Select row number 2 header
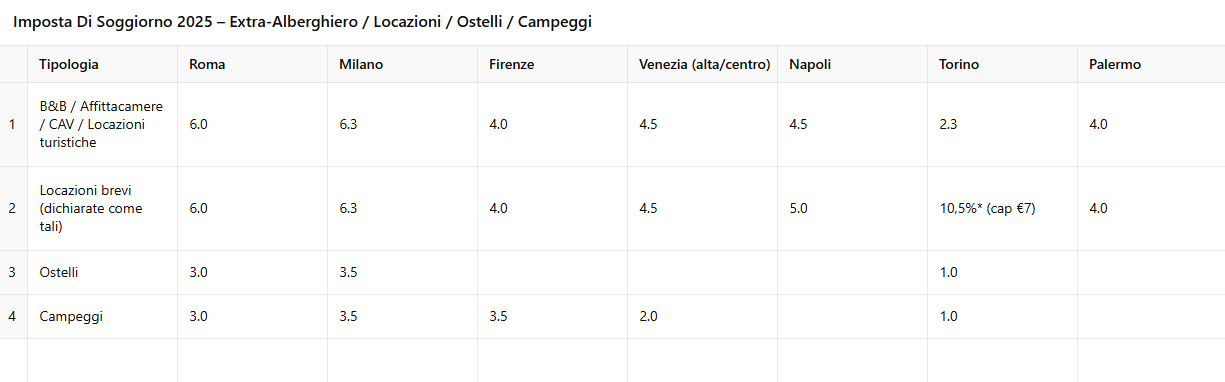The height and width of the screenshot is (382, 1225). tap(13, 209)
